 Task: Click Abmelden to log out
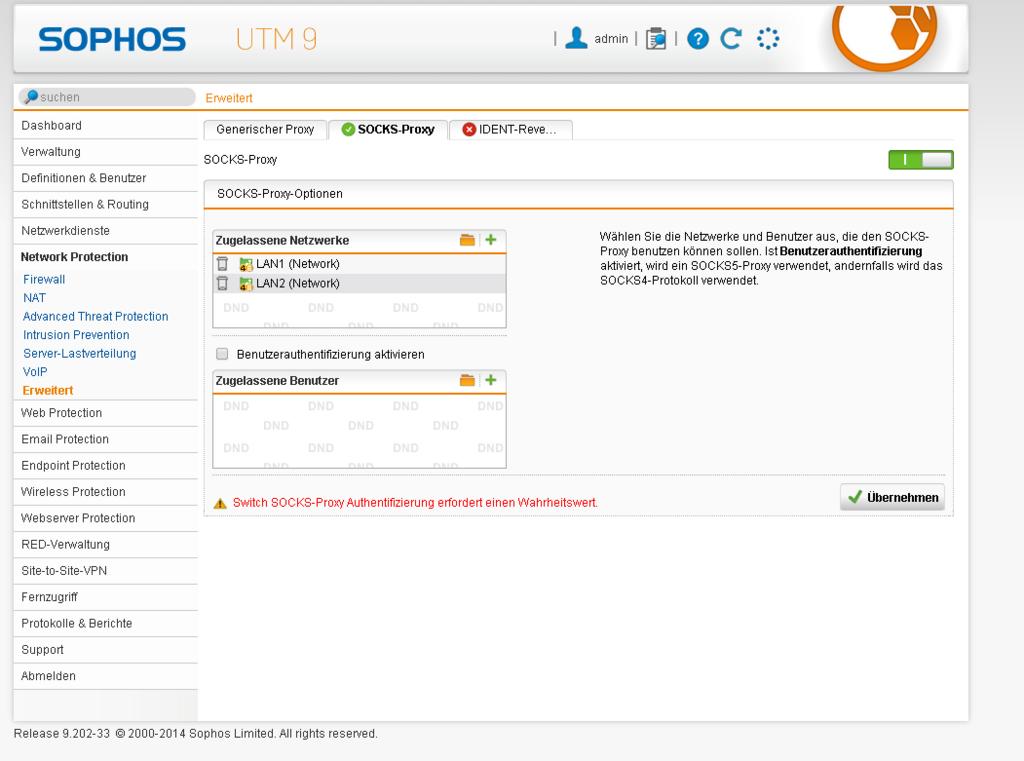tap(105, 676)
